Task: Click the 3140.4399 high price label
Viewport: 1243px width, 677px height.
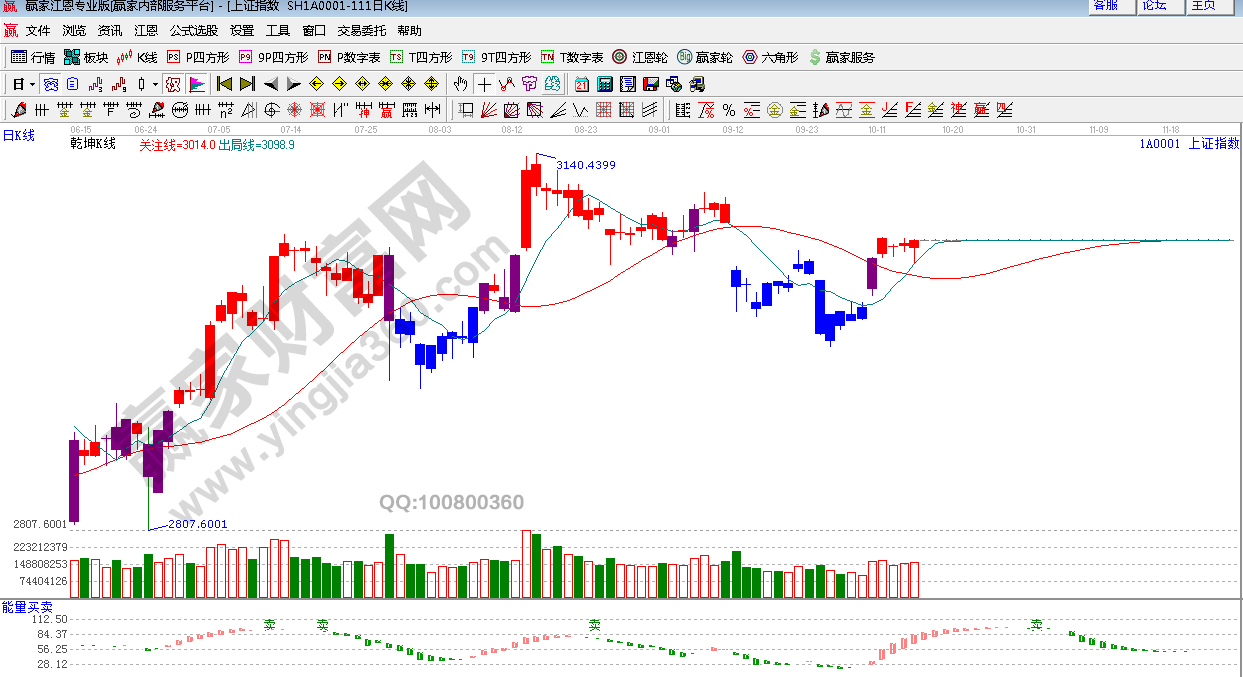Action: pyautogui.click(x=585, y=165)
